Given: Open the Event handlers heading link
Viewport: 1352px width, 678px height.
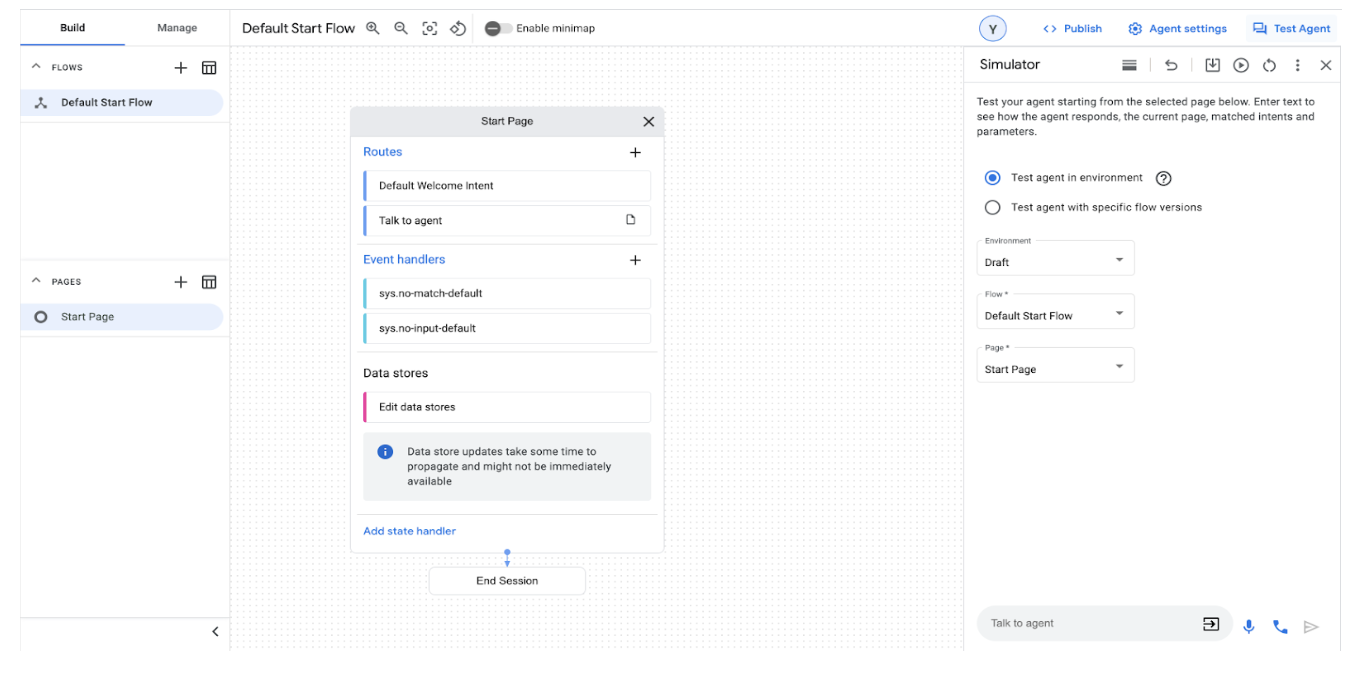Looking at the screenshot, I should 404,259.
